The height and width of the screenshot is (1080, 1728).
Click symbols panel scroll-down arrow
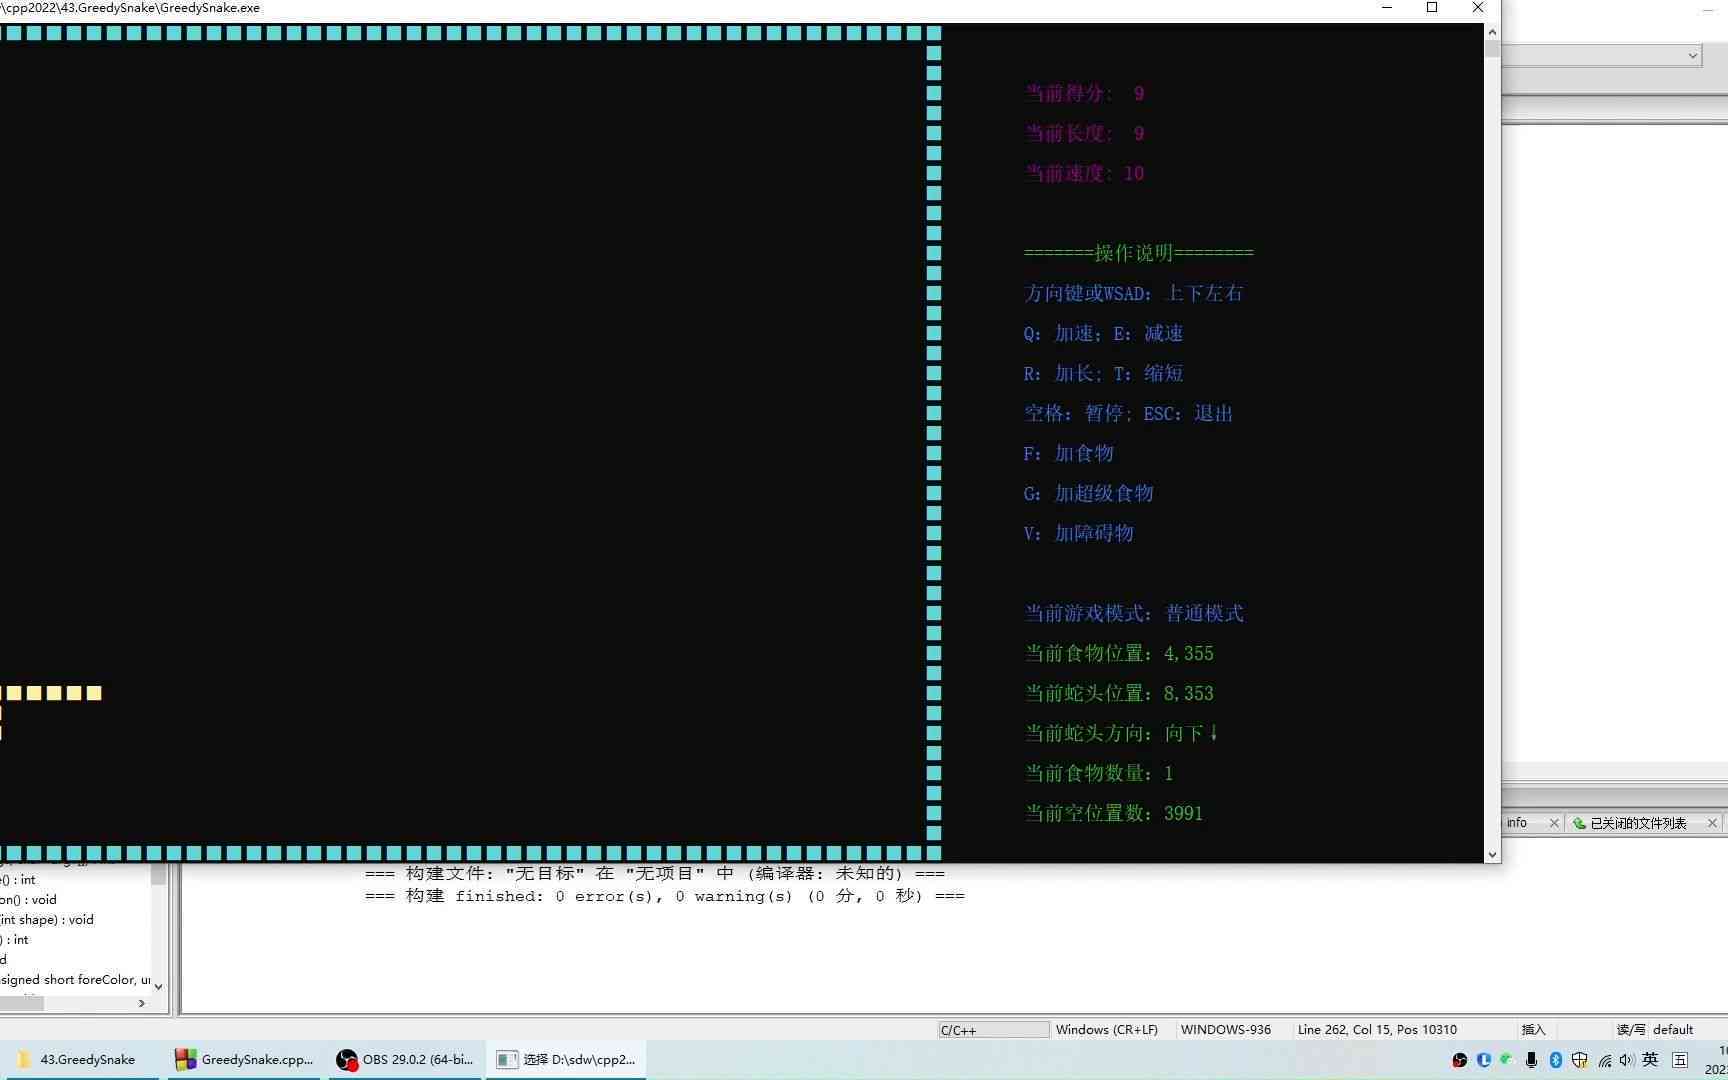click(x=158, y=987)
